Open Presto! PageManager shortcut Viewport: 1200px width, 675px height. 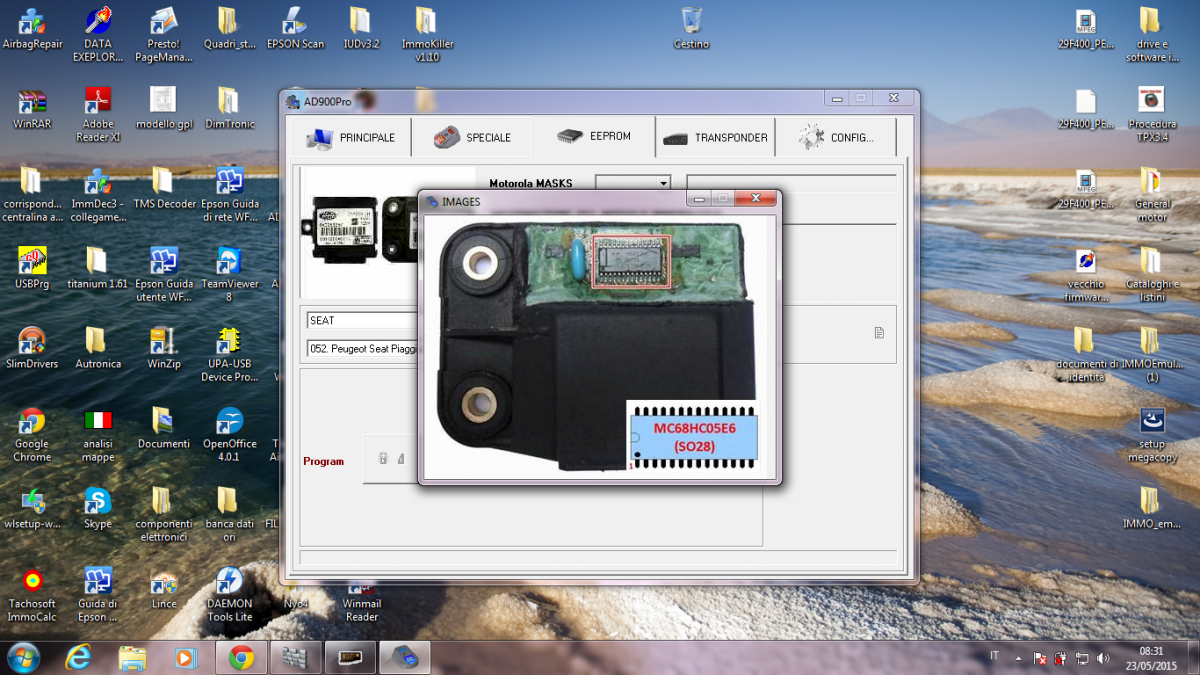click(x=163, y=33)
